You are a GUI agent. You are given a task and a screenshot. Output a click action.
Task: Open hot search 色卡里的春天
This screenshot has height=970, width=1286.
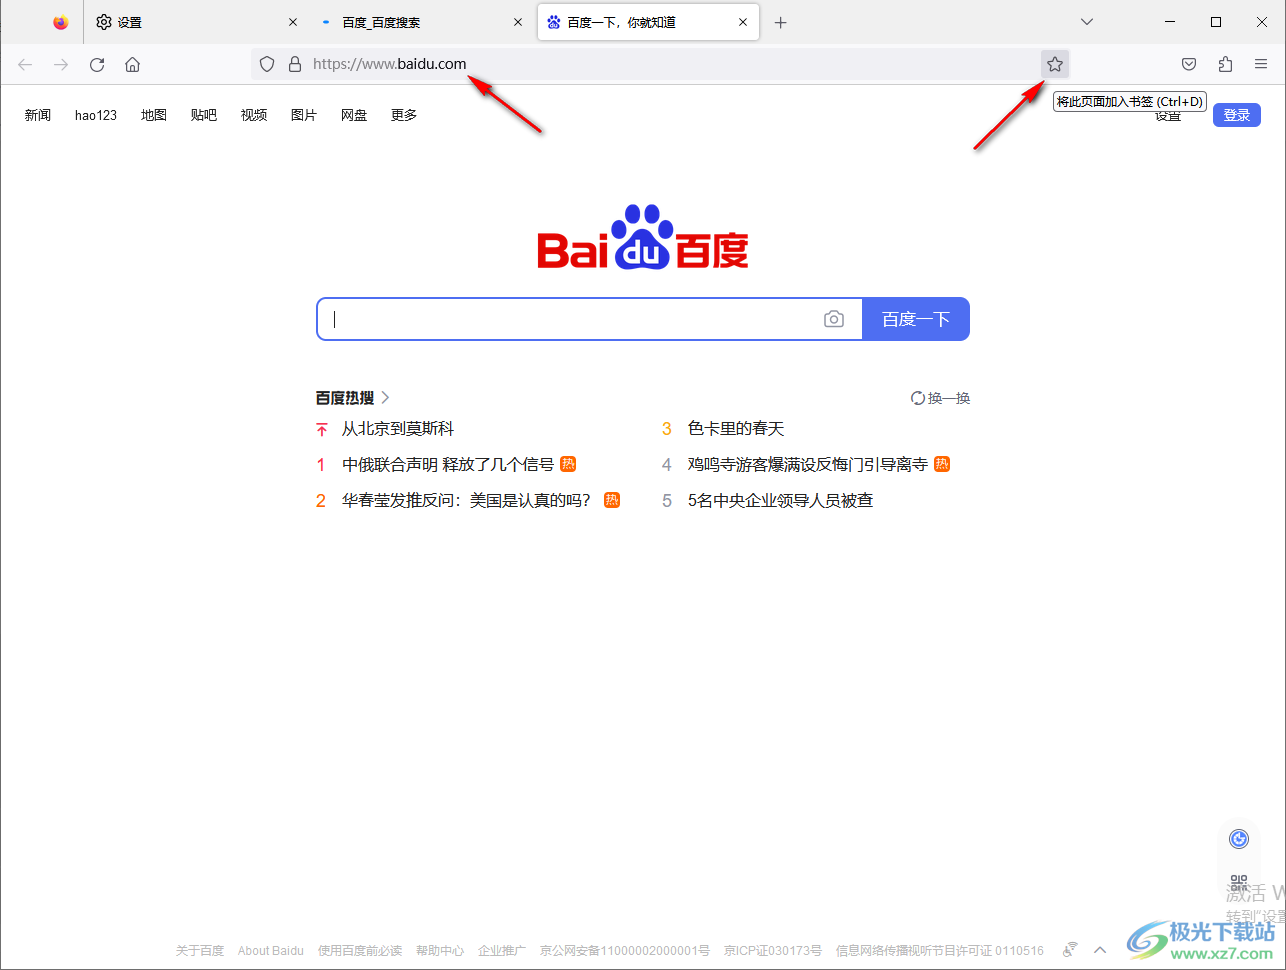[x=736, y=429]
